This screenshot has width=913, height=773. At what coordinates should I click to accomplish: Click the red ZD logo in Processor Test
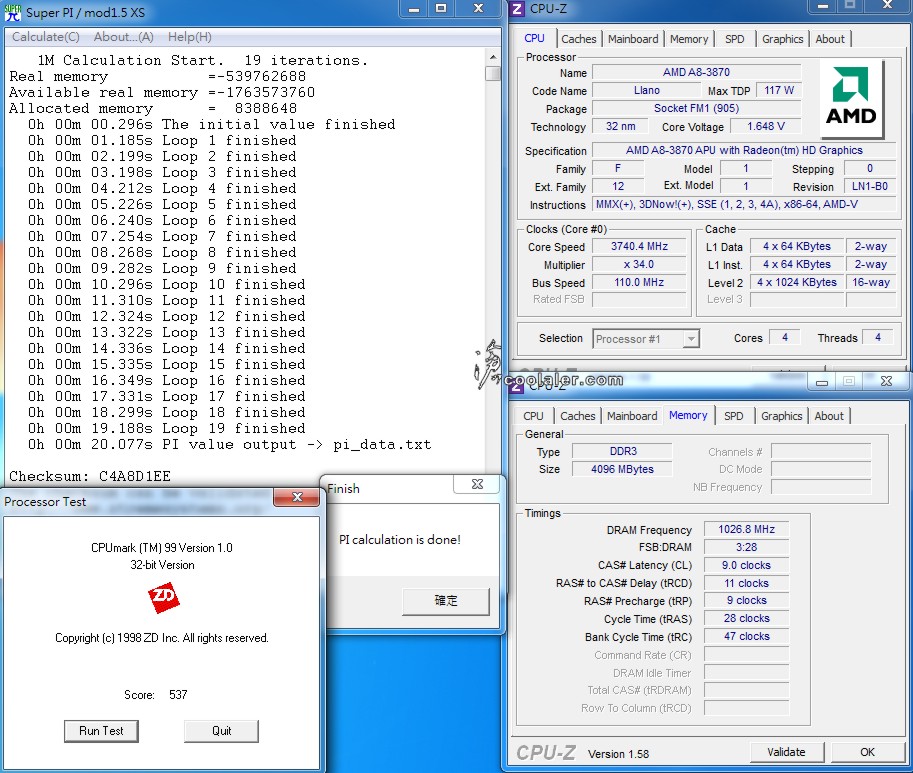[x=163, y=597]
